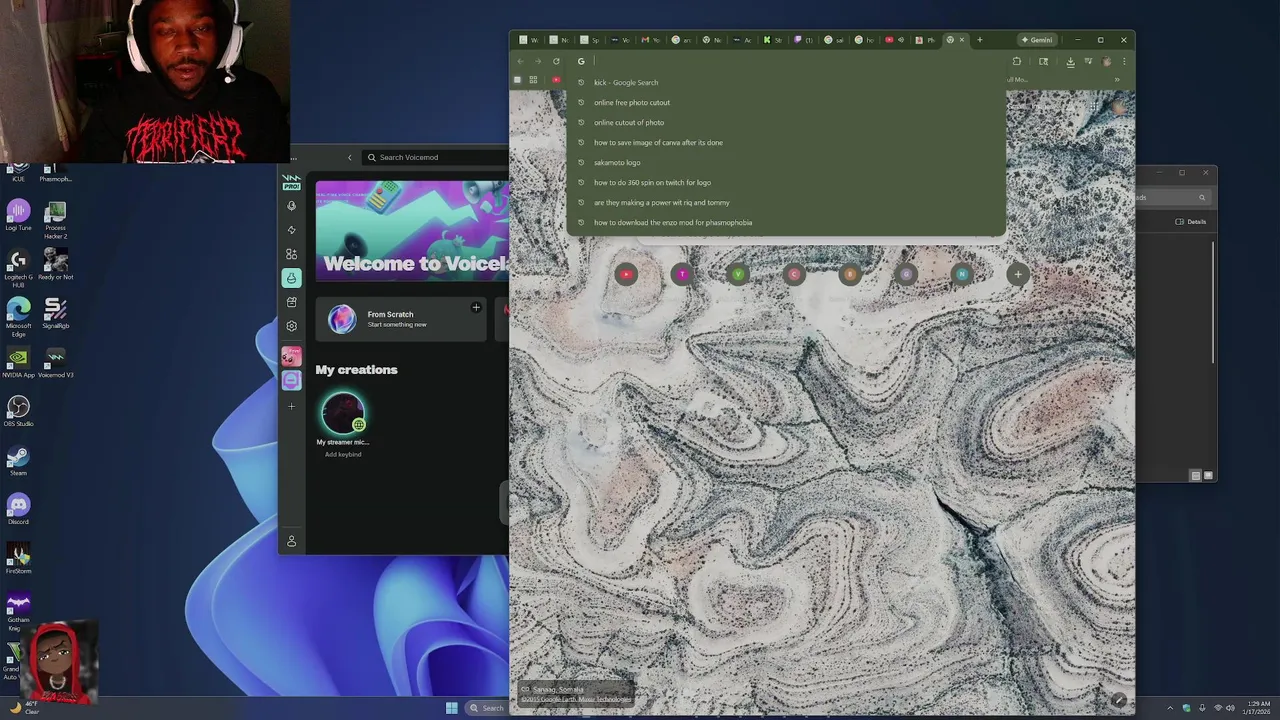The image size is (1280, 720).
Task: Open Voicemod settings gear icon
Action: tap(291, 326)
